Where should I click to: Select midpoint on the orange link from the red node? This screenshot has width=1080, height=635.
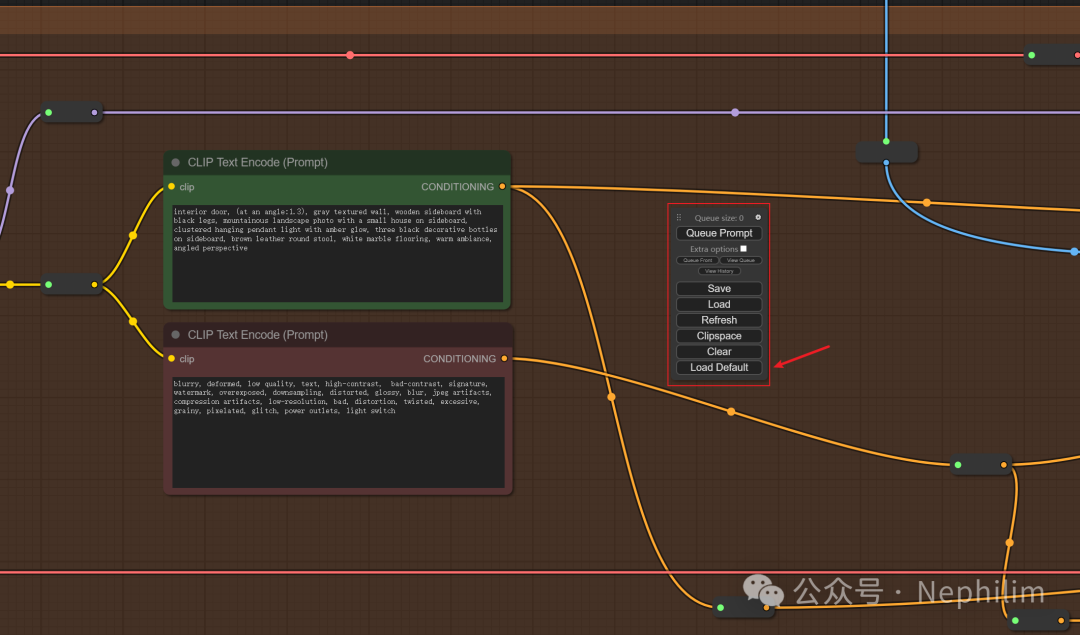tap(731, 412)
